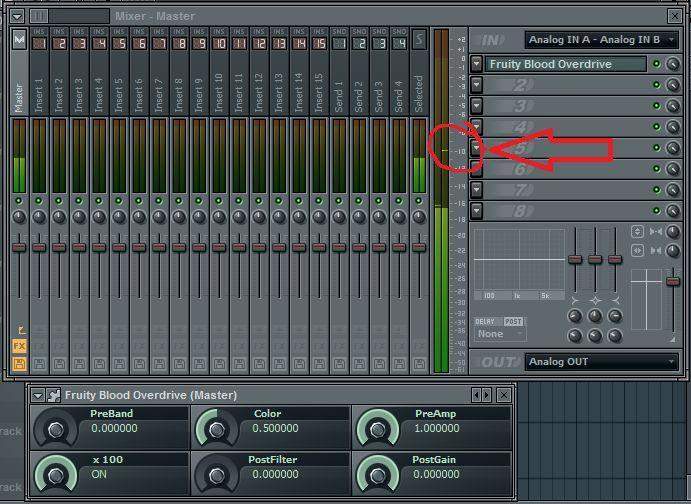Screen dimensions: 691x504
Task: Open effect slot 5 dropdown arrow
Action: 478,148
